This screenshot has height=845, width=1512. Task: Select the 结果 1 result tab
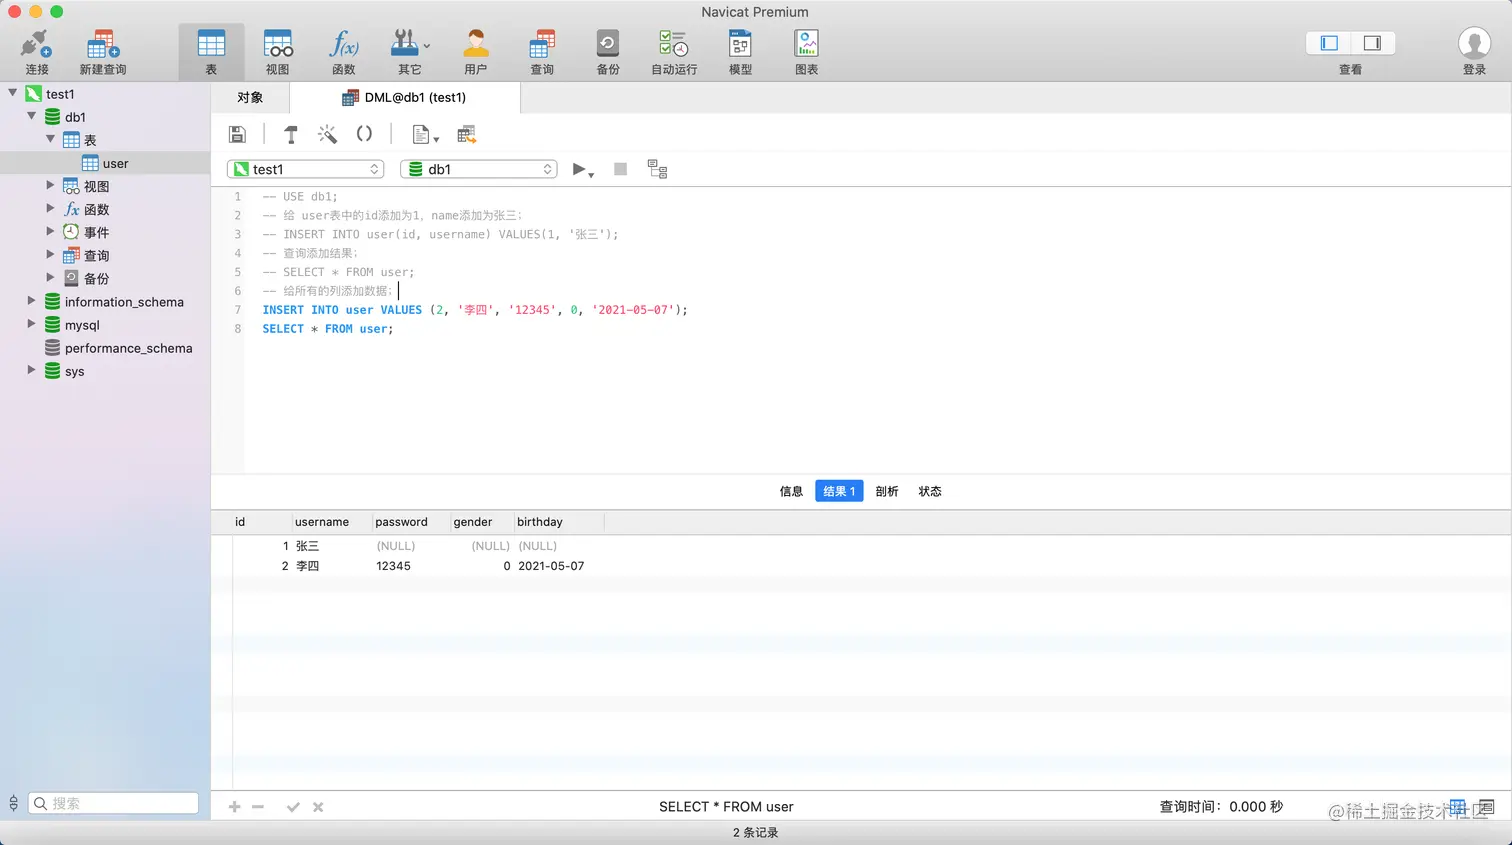(x=839, y=491)
